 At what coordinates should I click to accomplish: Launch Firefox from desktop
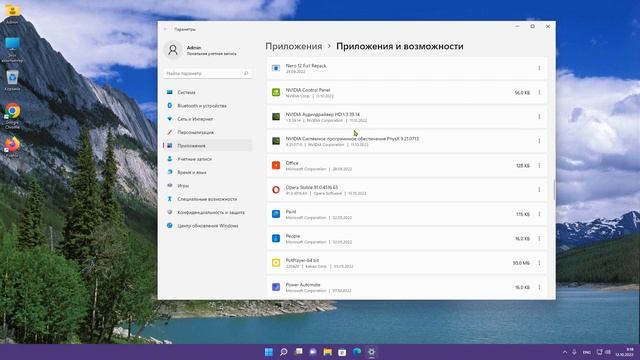(12, 148)
